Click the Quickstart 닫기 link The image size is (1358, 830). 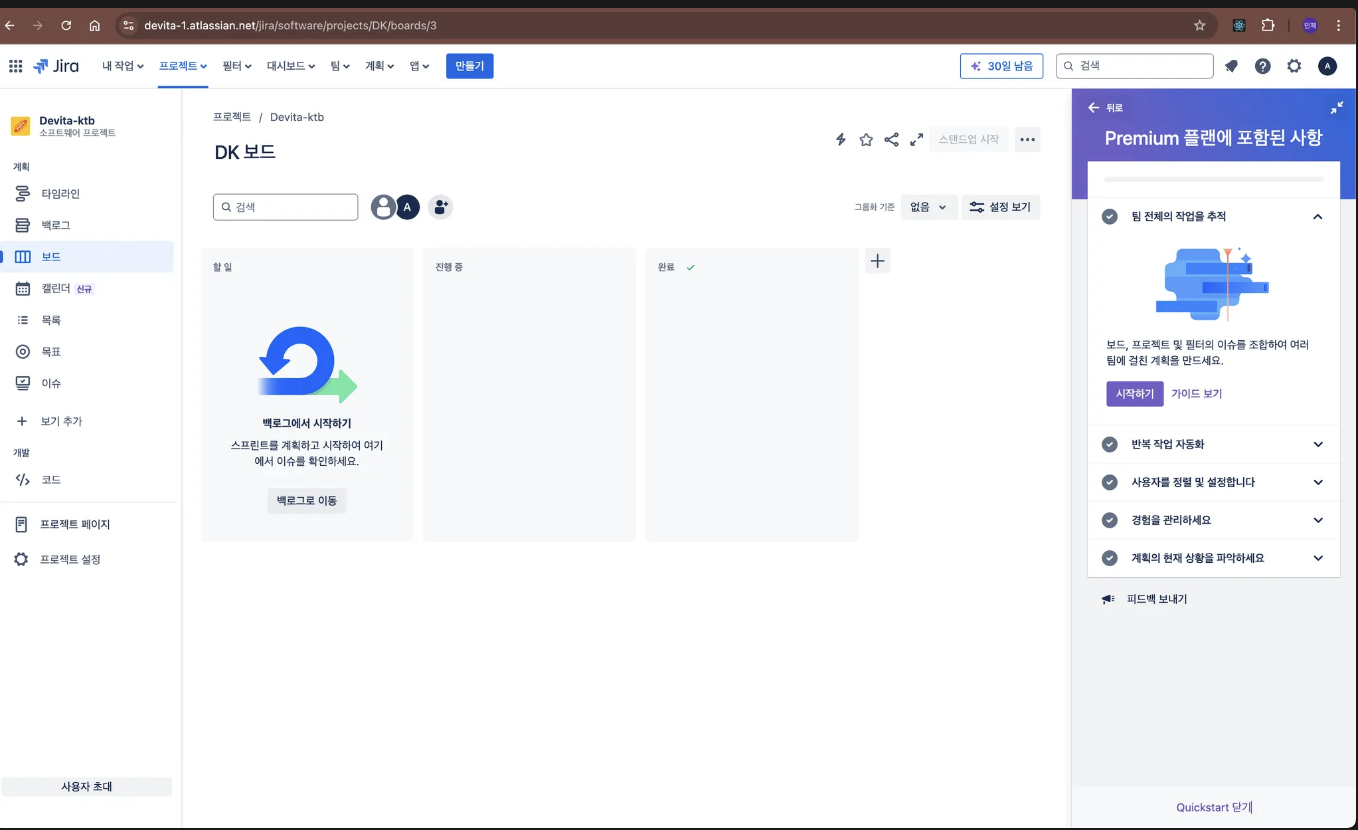[1213, 807]
